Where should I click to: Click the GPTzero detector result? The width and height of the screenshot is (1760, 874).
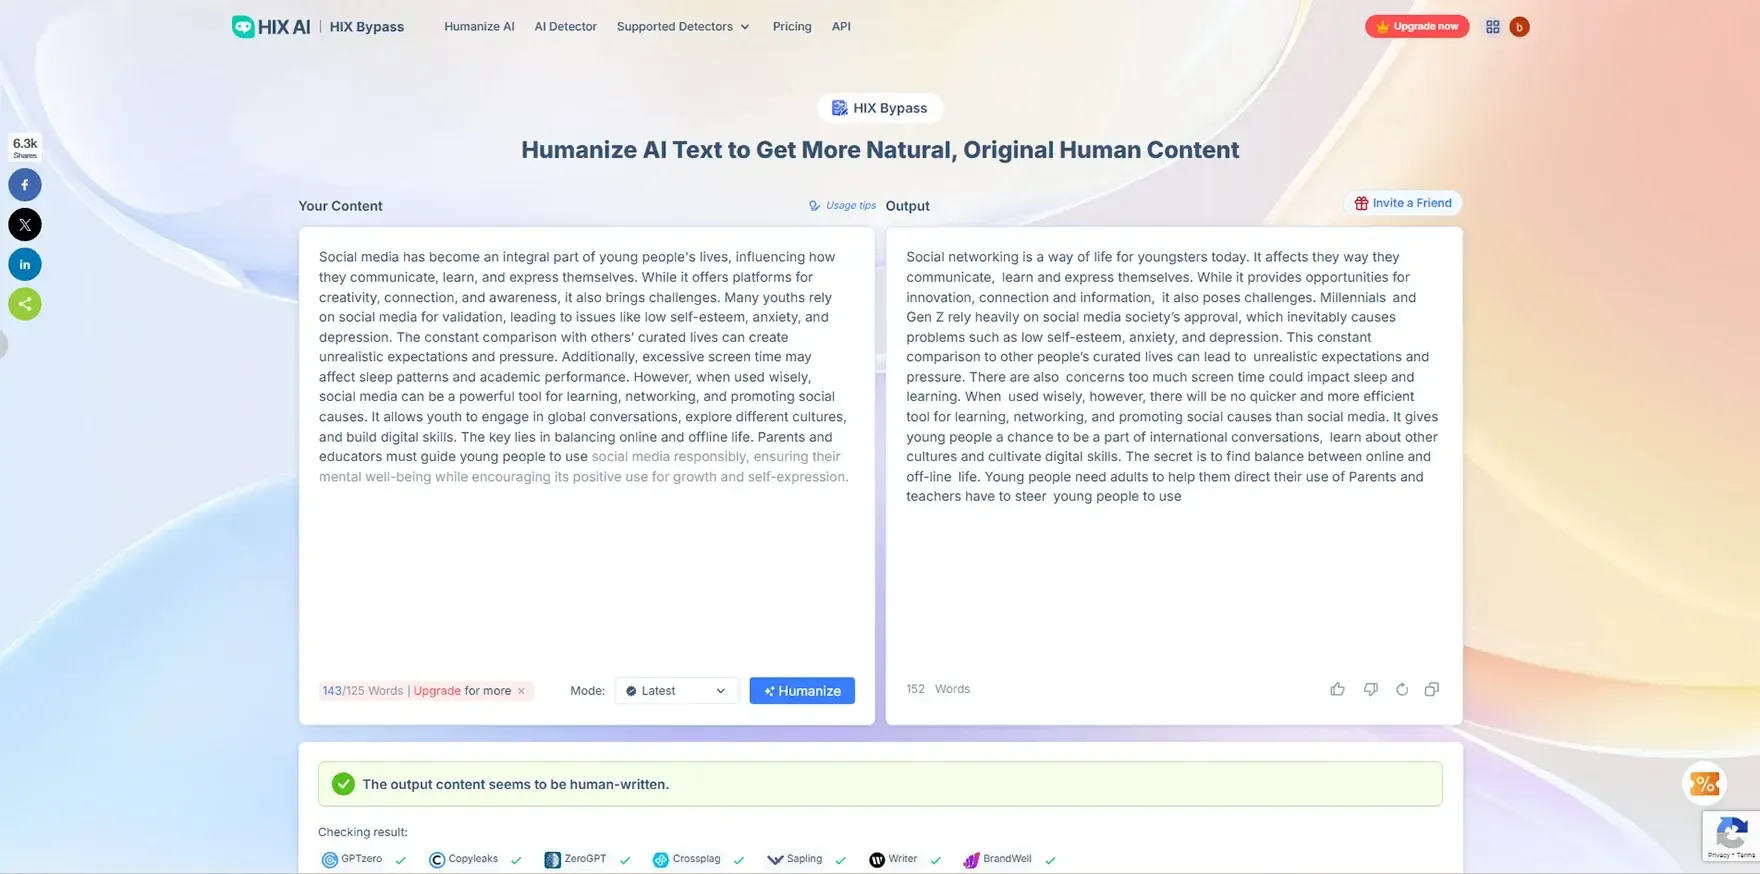364,859
